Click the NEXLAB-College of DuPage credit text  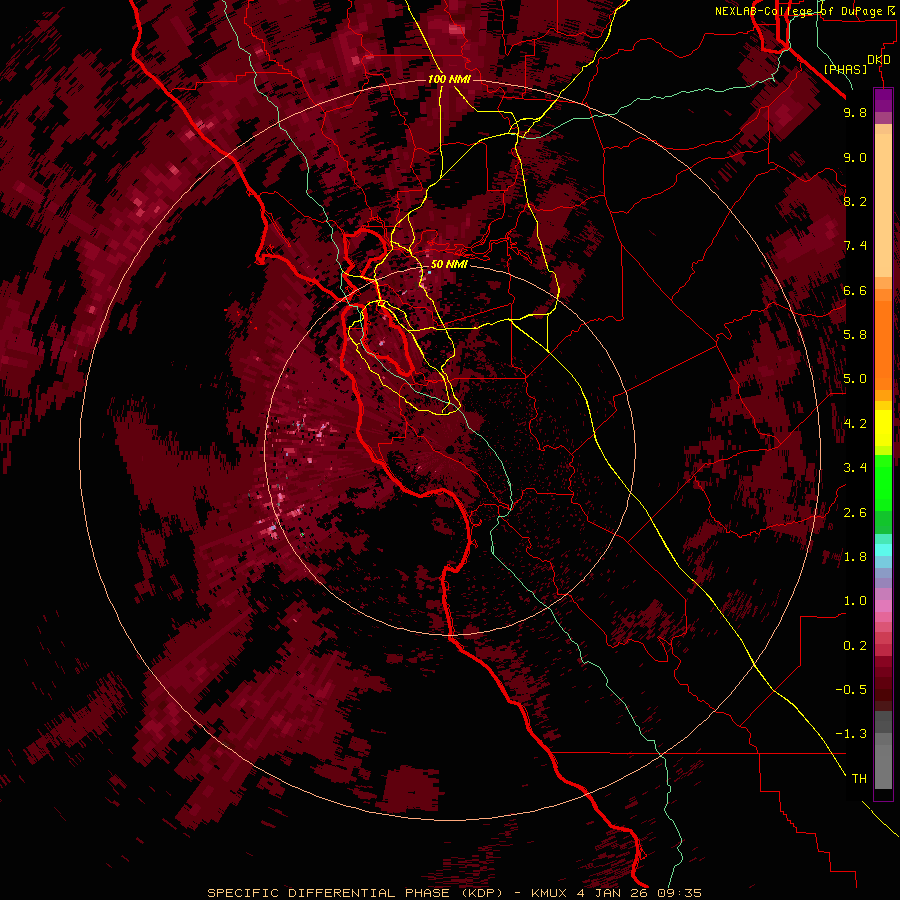point(798,11)
